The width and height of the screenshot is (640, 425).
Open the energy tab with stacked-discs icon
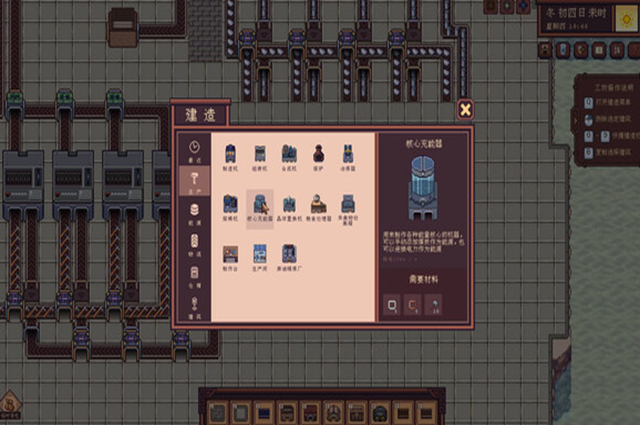point(194,214)
